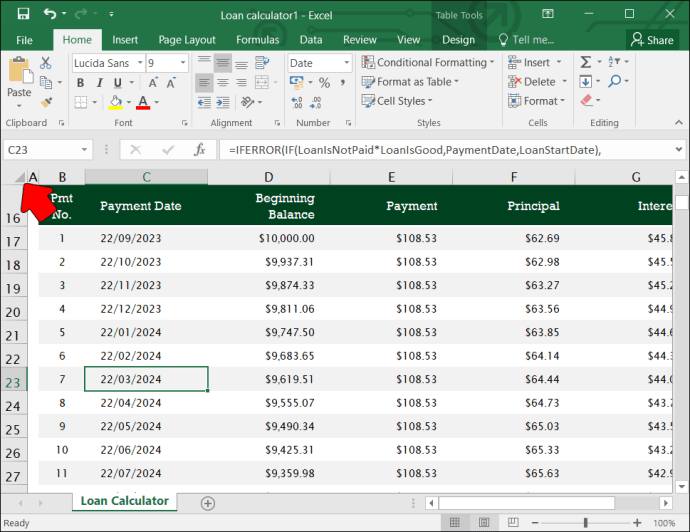Click the Borders icon
Screen dimensions: 690x532
(x=81, y=102)
